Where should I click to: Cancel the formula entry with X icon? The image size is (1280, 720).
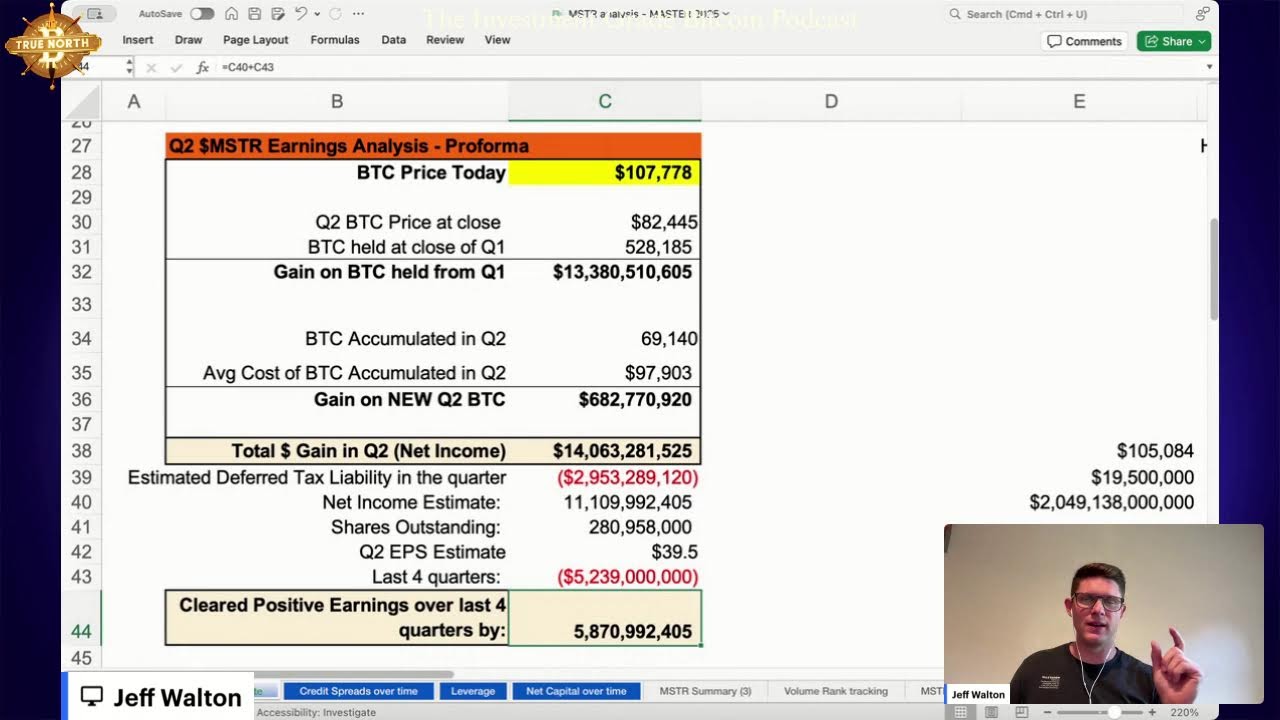(151, 67)
